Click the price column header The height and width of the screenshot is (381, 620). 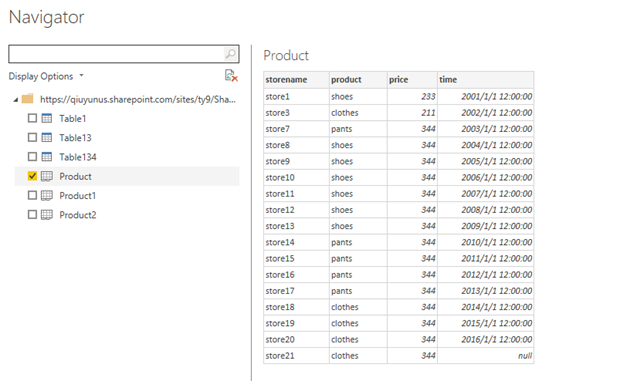[x=412, y=80]
